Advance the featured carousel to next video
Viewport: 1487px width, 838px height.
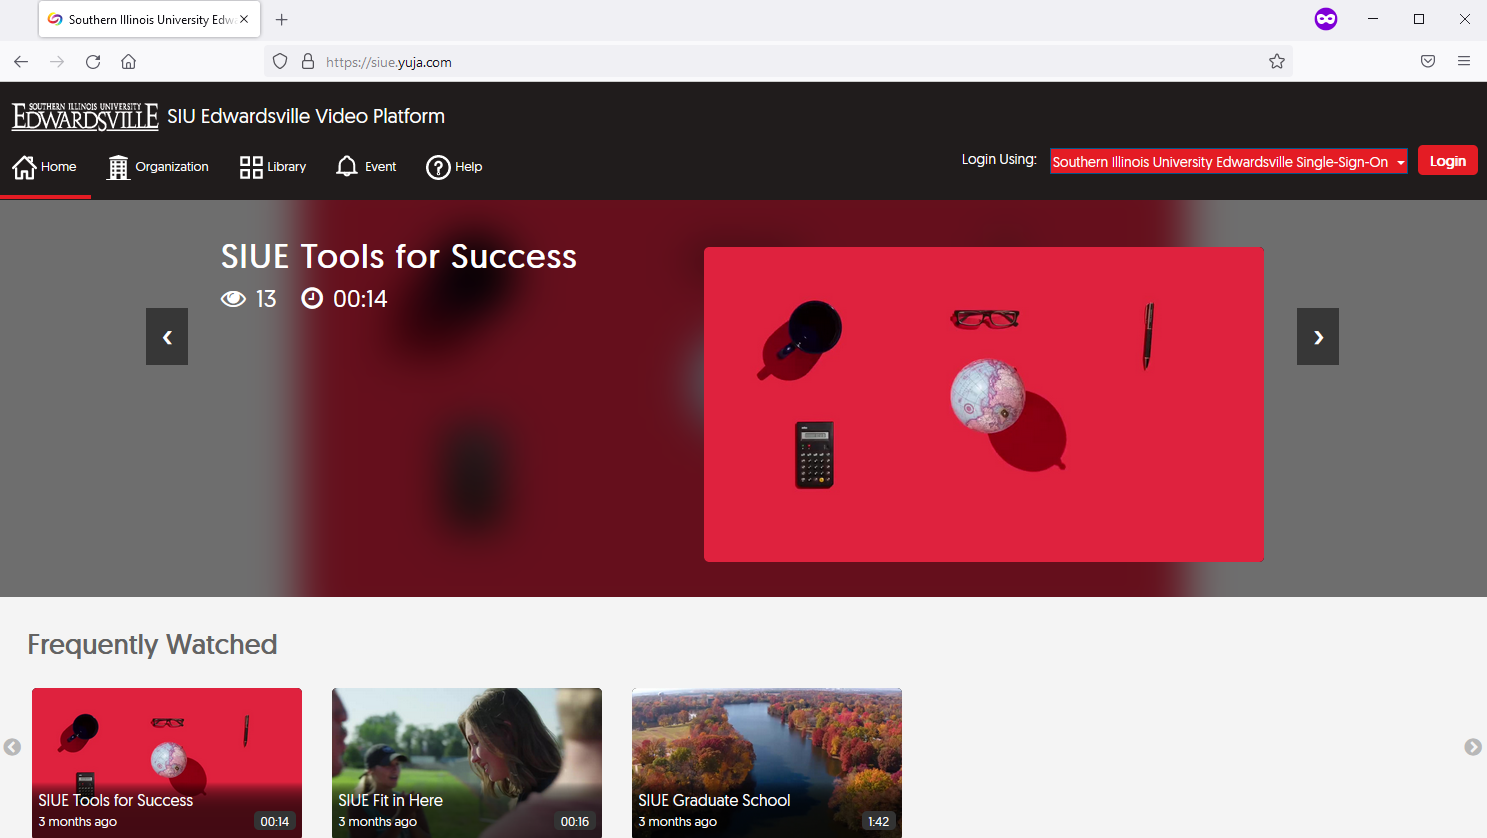[1317, 337]
